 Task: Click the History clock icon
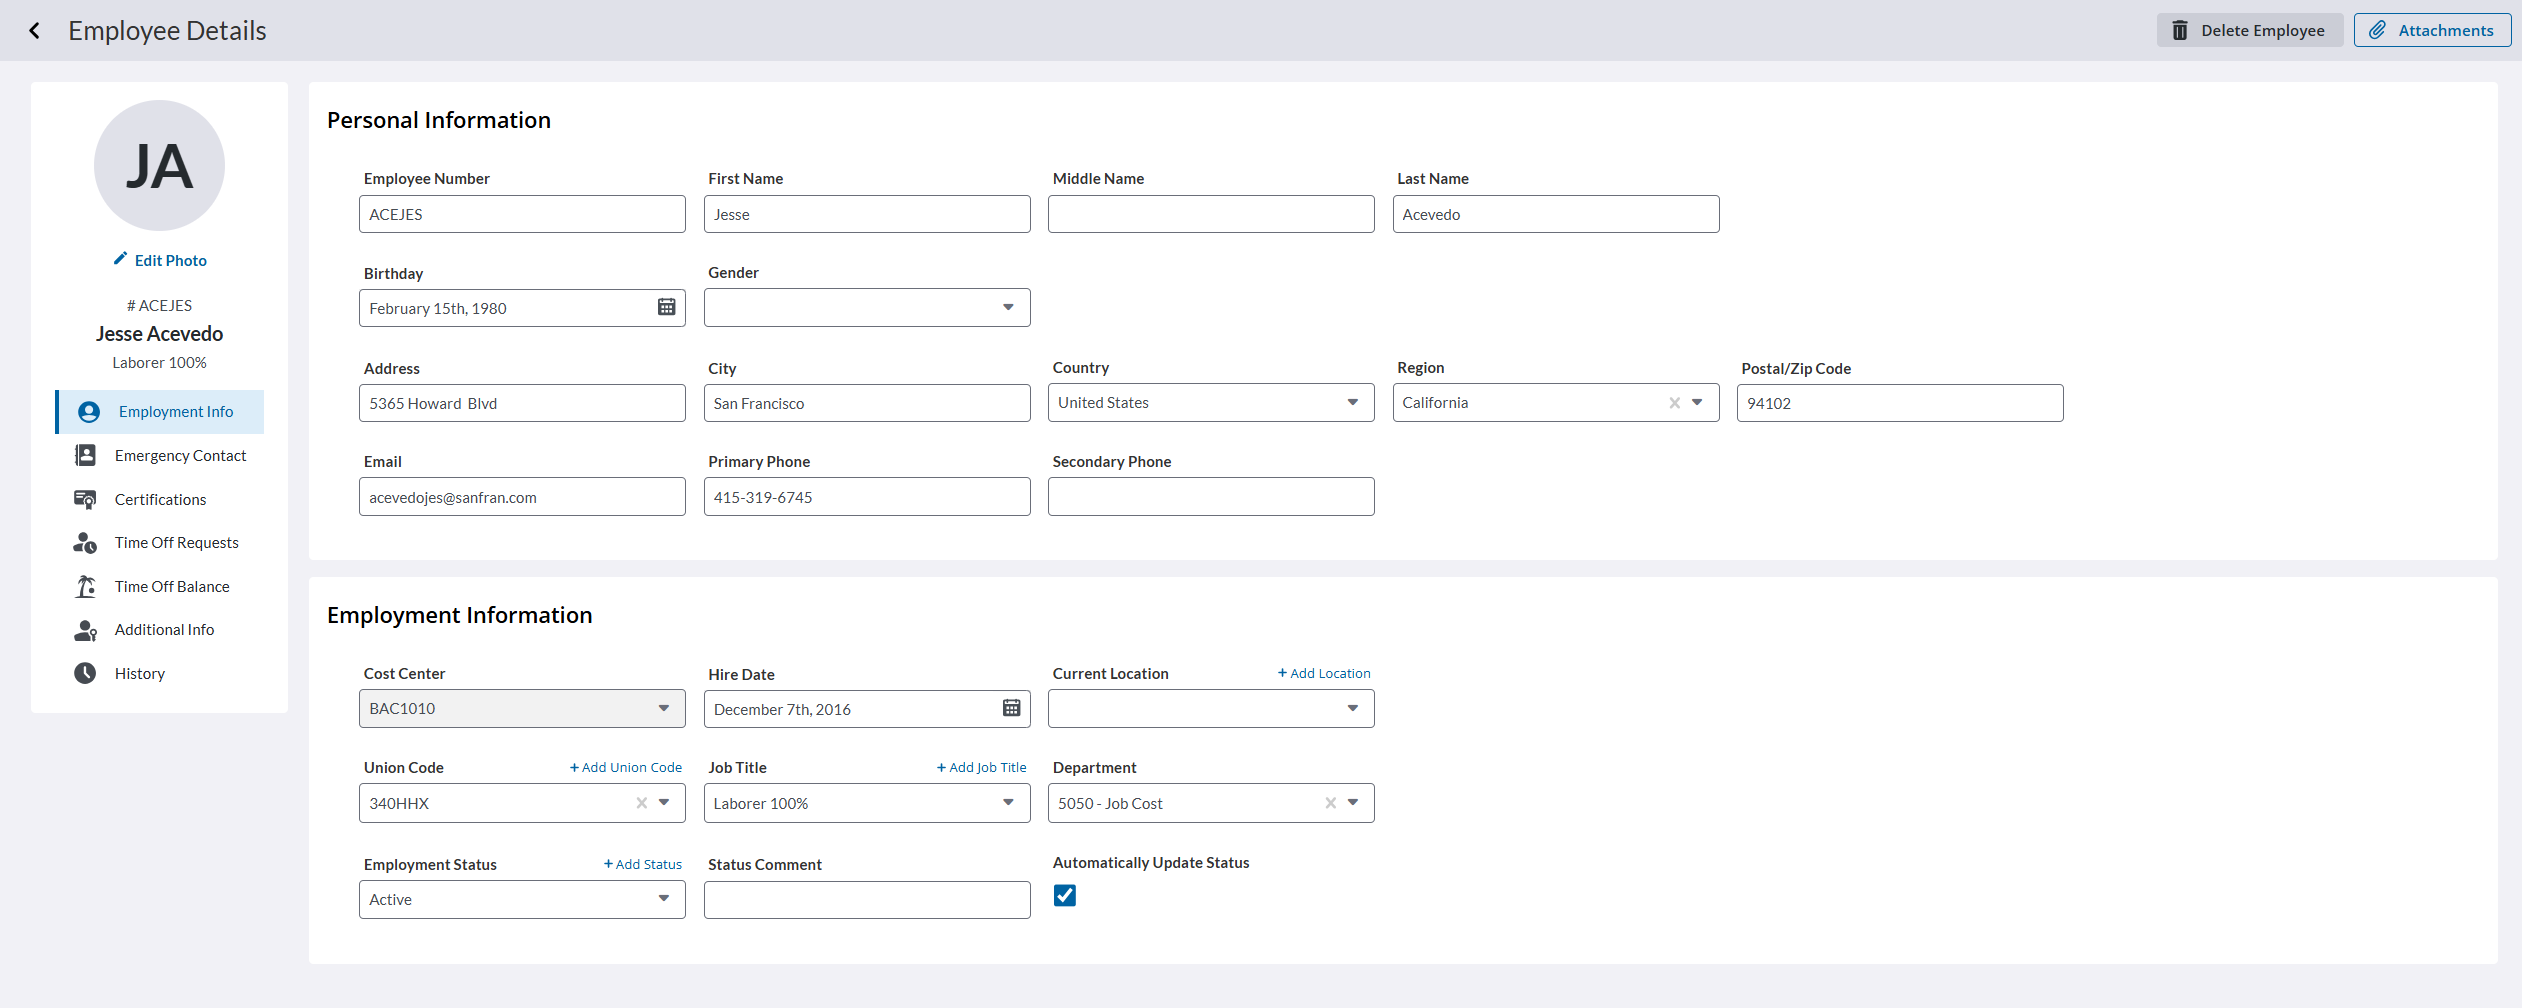pyautogui.click(x=86, y=673)
